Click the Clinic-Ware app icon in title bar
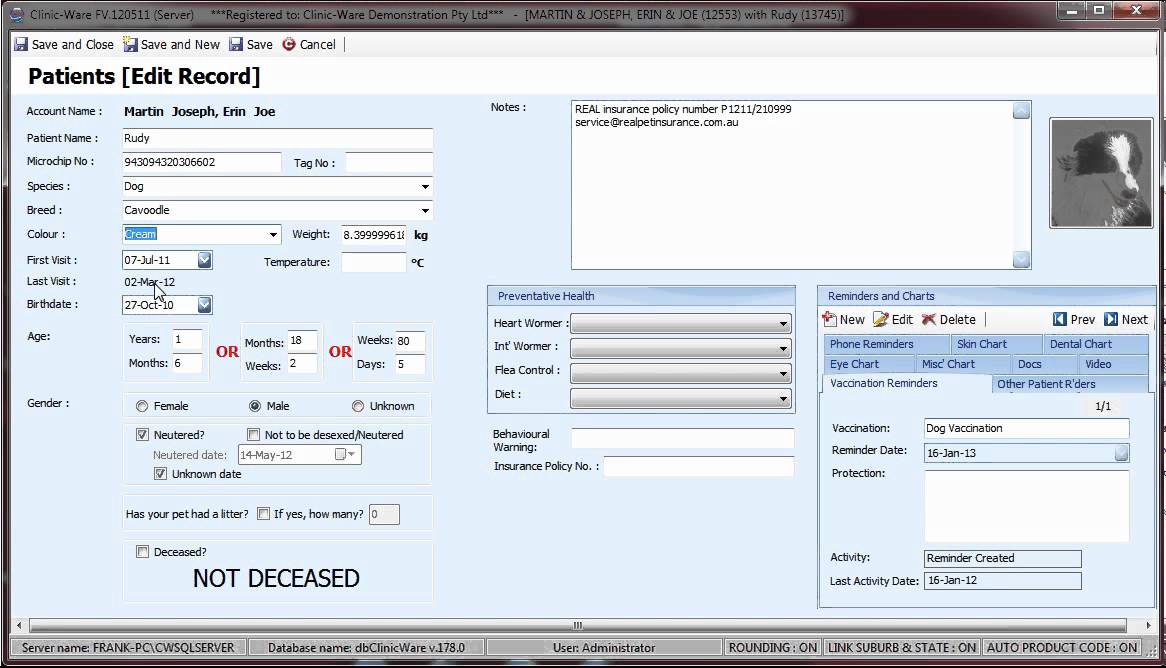 click(x=16, y=14)
